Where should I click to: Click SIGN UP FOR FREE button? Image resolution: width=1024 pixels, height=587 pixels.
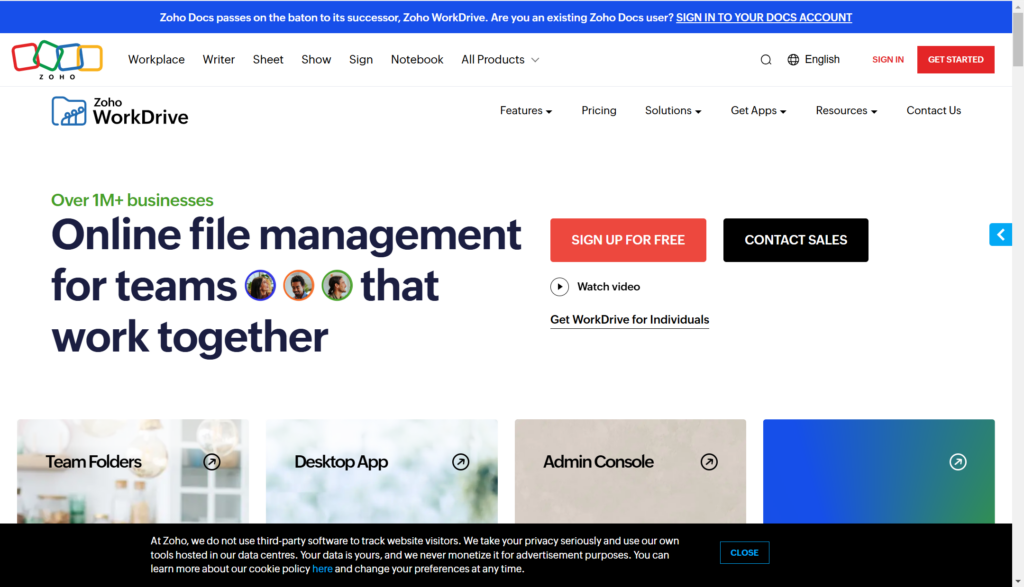(628, 240)
